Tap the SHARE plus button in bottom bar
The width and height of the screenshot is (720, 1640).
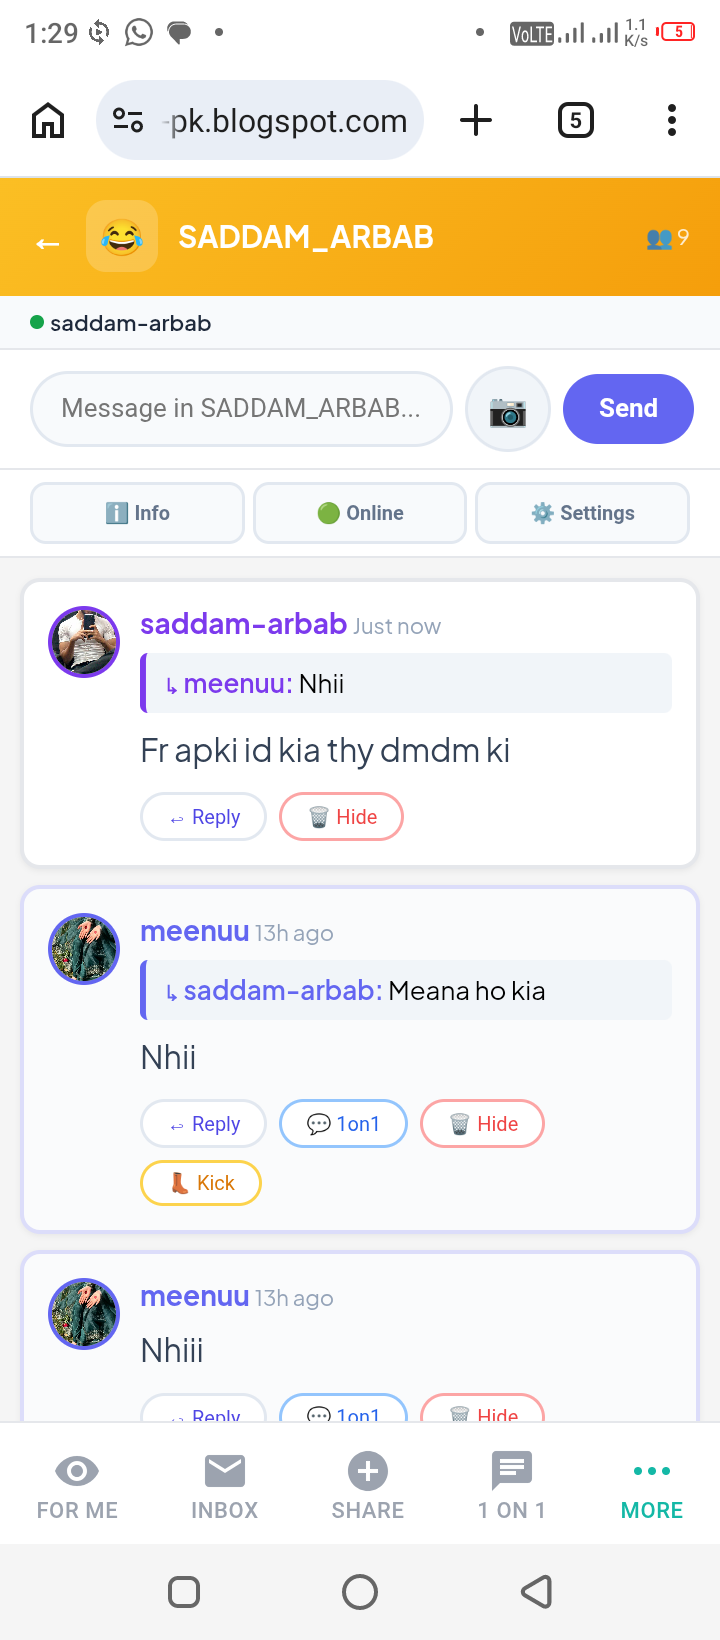click(x=368, y=1485)
